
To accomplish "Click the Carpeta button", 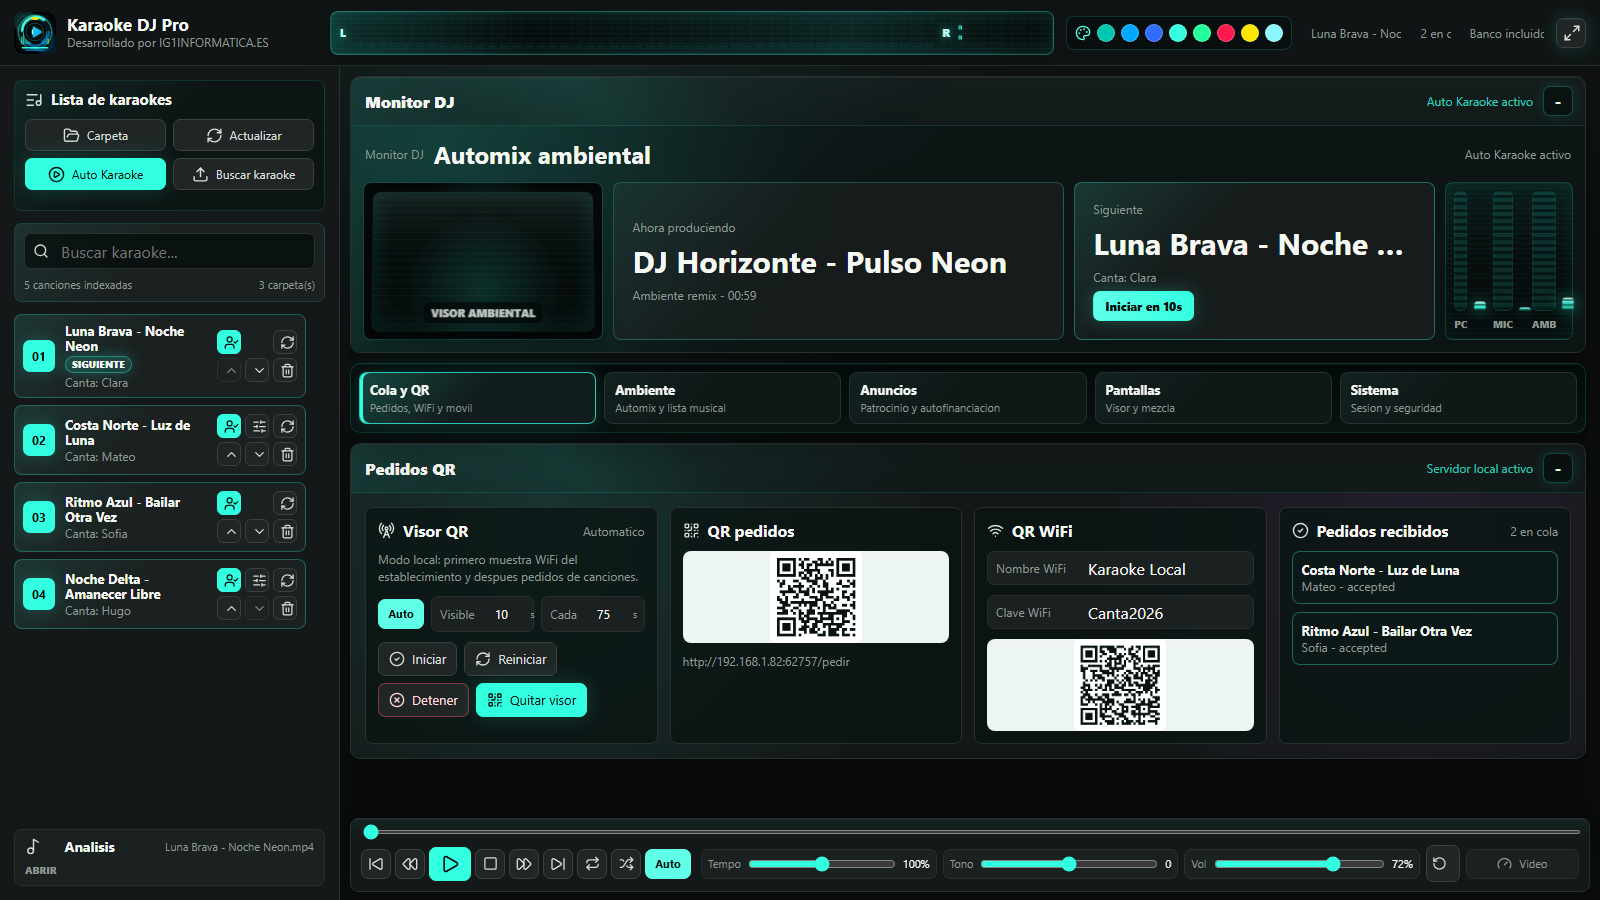I will point(95,135).
